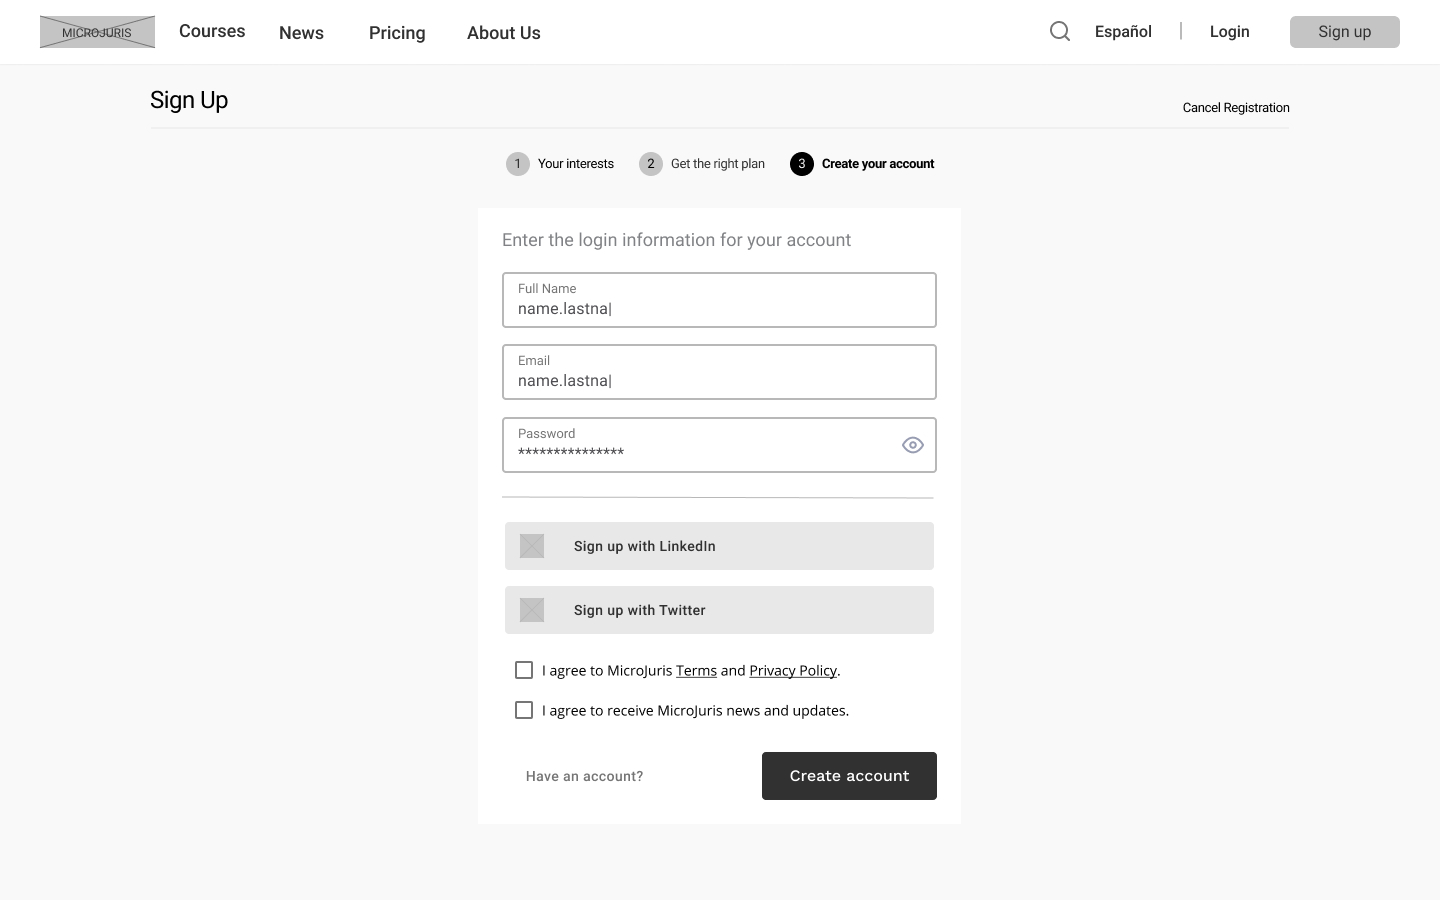Screen dimensions: 1440x900
Task: Select the LinkedIn icon on the sign-up button
Action: point(531,546)
